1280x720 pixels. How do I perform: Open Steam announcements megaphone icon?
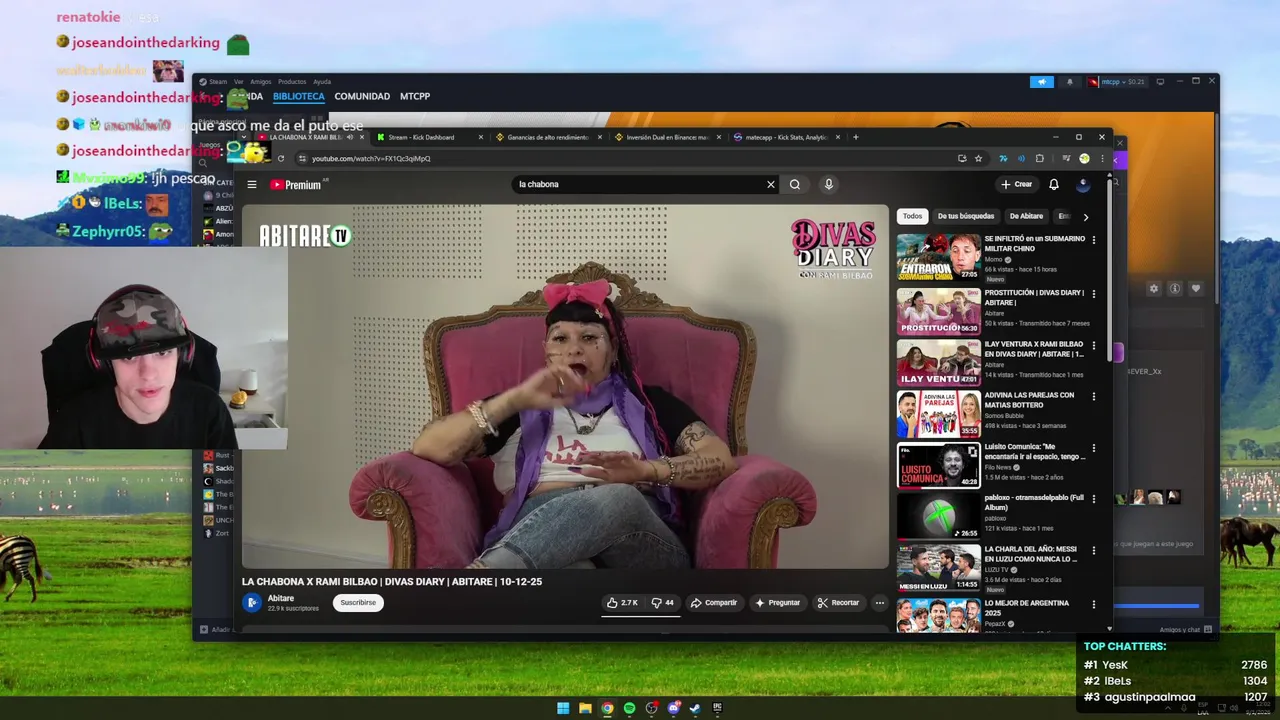[x=1041, y=82]
